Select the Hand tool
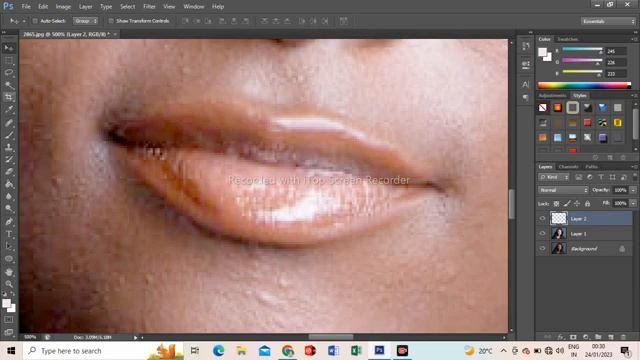 (x=9, y=271)
